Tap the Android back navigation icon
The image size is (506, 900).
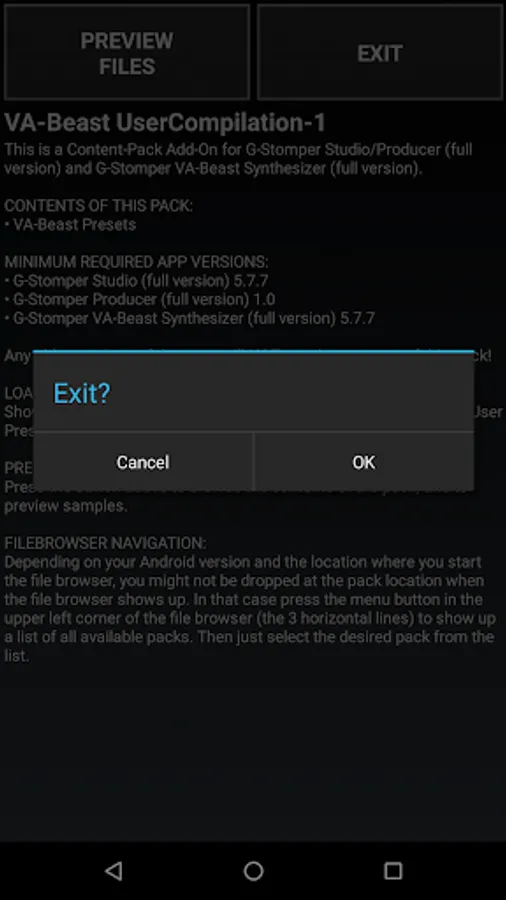pos(114,871)
